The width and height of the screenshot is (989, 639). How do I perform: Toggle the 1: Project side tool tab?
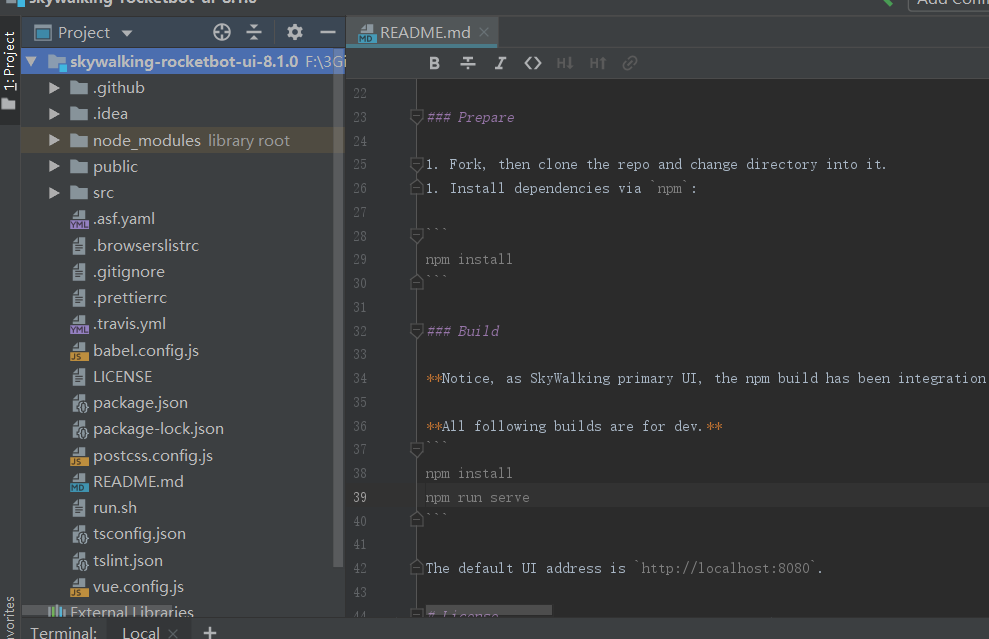[9, 69]
